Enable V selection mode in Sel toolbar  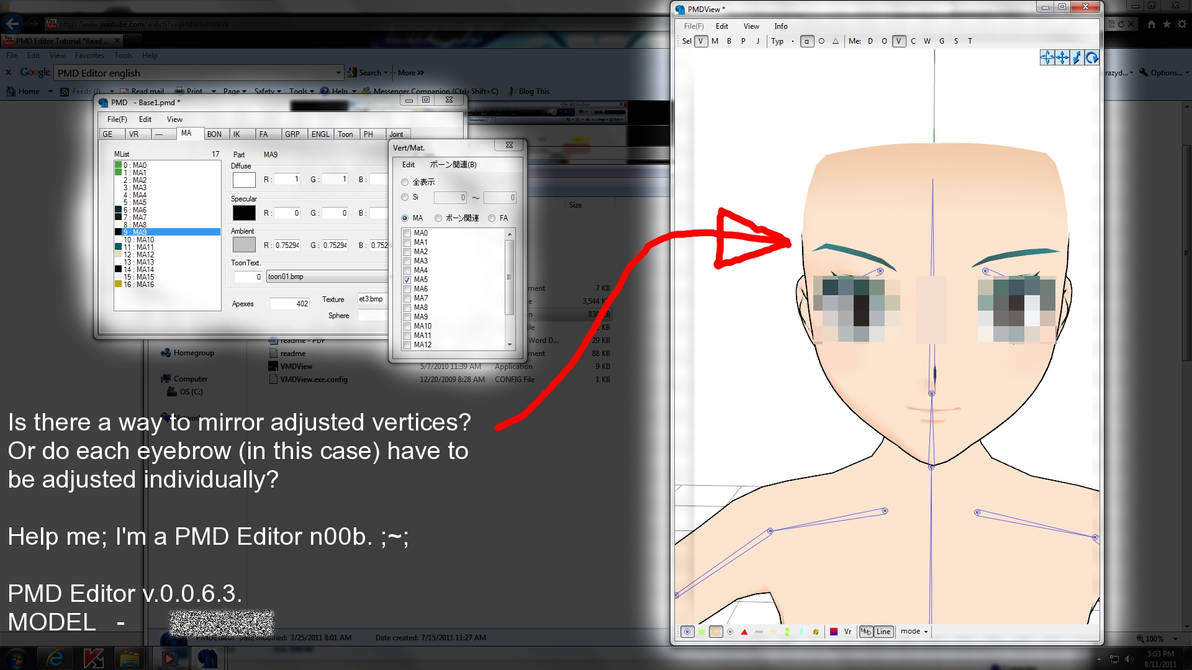point(700,40)
